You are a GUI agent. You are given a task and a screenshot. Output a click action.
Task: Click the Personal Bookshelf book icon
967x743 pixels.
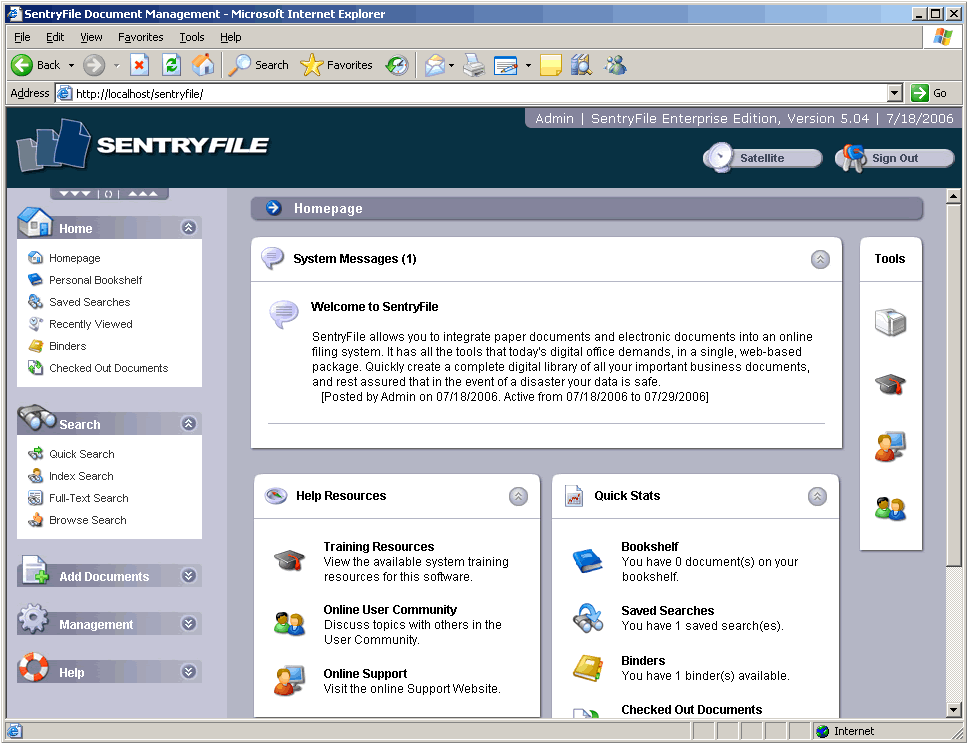[33, 280]
